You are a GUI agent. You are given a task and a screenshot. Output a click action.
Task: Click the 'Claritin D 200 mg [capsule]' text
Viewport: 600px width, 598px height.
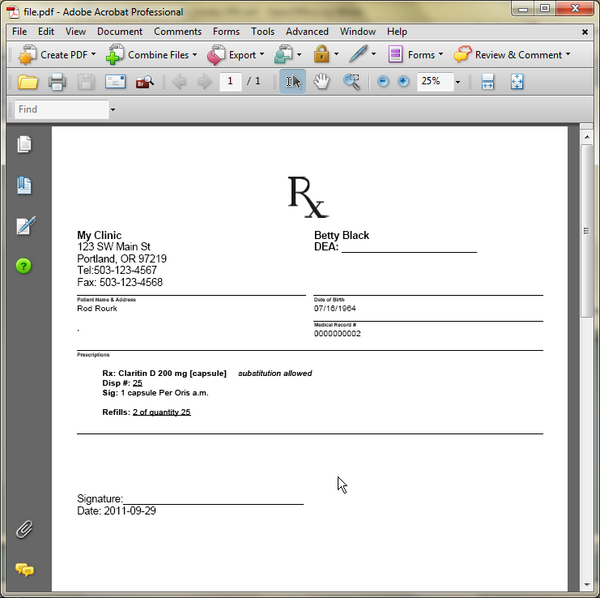(x=172, y=373)
